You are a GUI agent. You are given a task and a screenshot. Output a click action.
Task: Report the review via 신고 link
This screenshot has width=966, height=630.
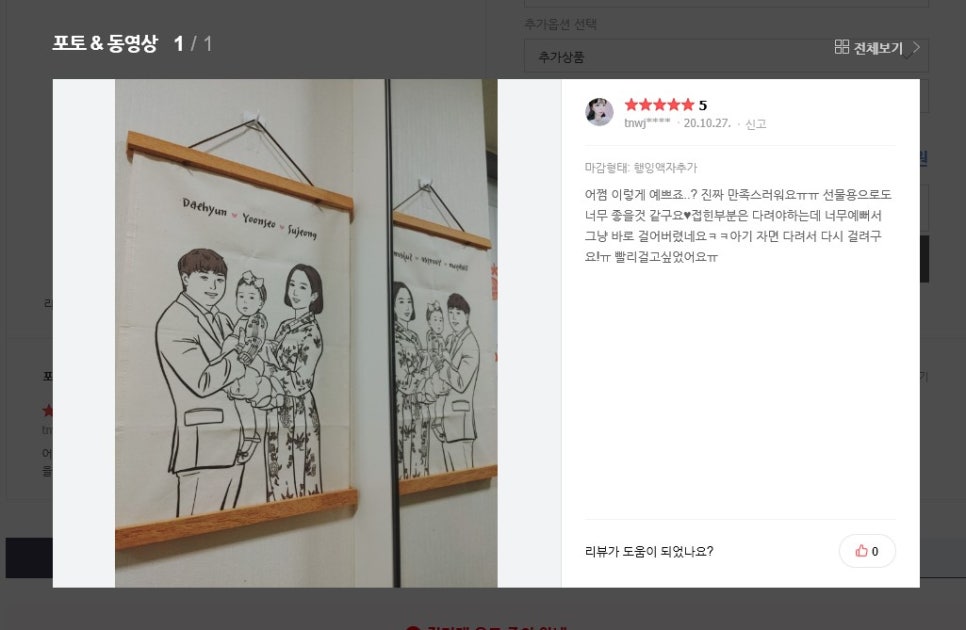[x=755, y=124]
